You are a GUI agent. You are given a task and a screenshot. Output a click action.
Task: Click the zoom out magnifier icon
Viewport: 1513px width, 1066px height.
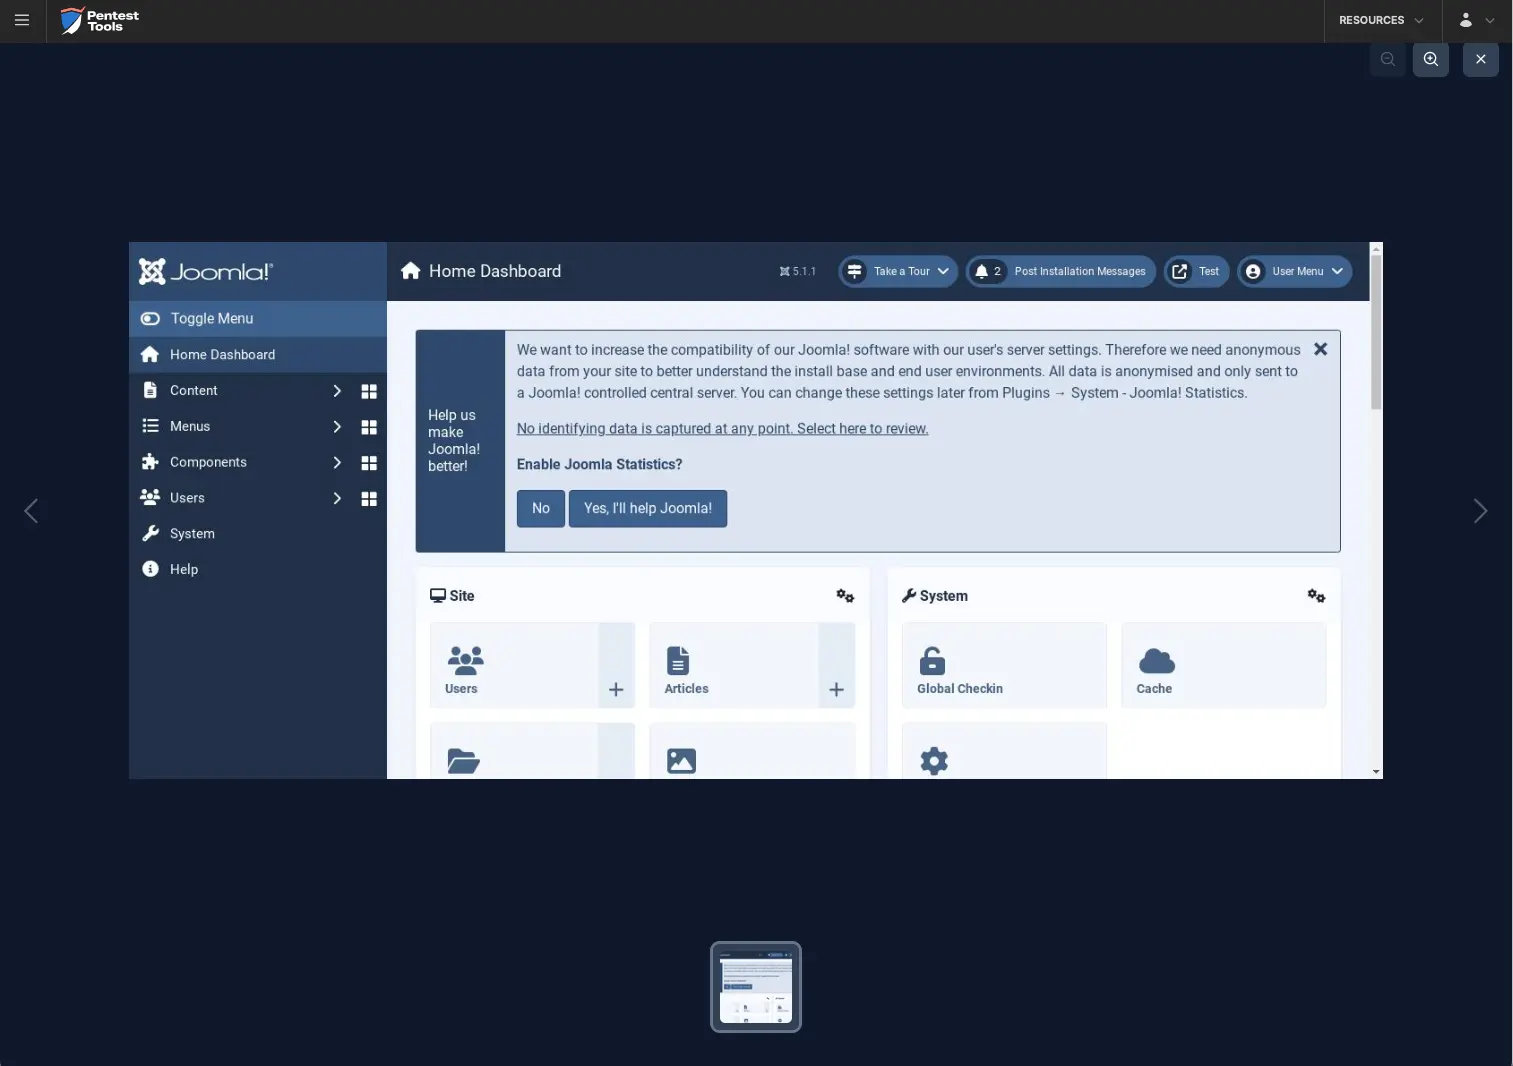(x=1388, y=59)
